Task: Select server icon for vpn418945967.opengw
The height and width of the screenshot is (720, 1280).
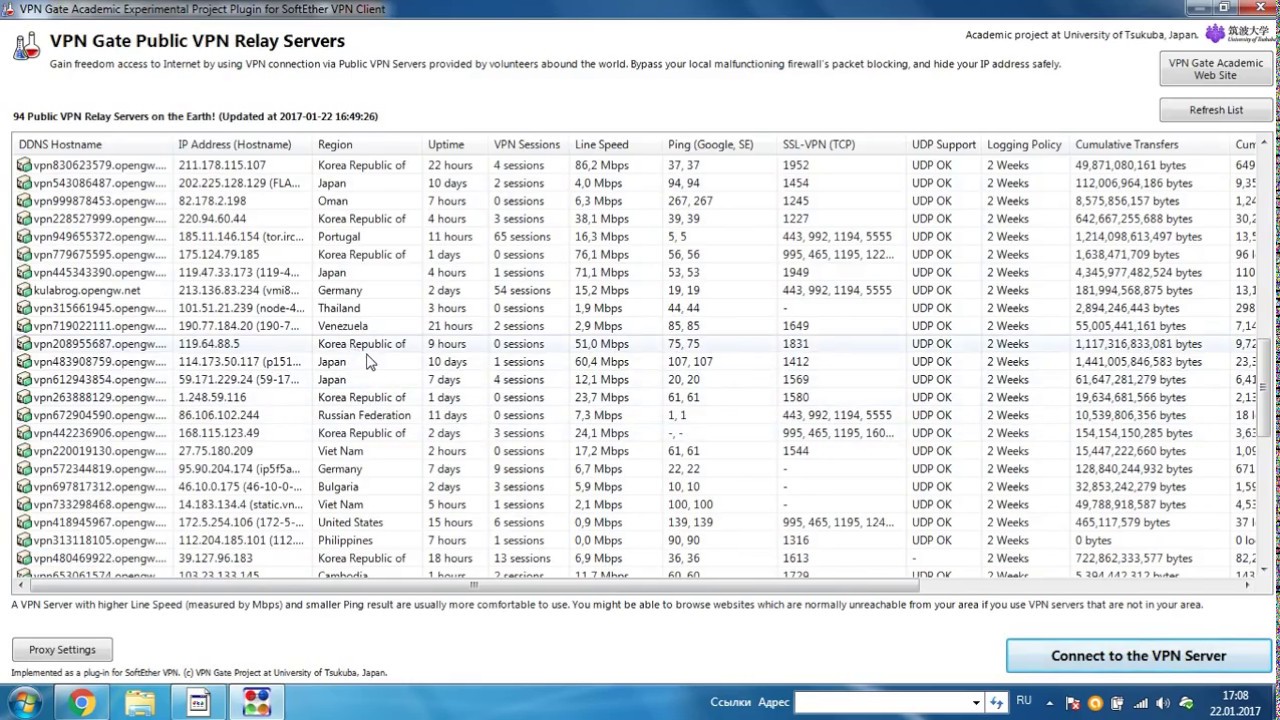Action: coord(24,522)
